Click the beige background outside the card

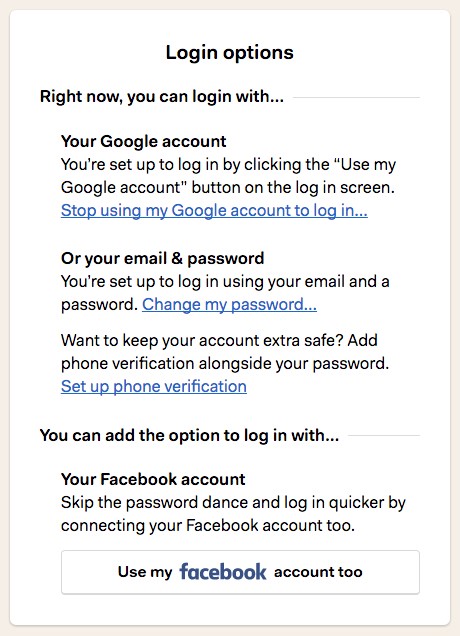[230, 631]
